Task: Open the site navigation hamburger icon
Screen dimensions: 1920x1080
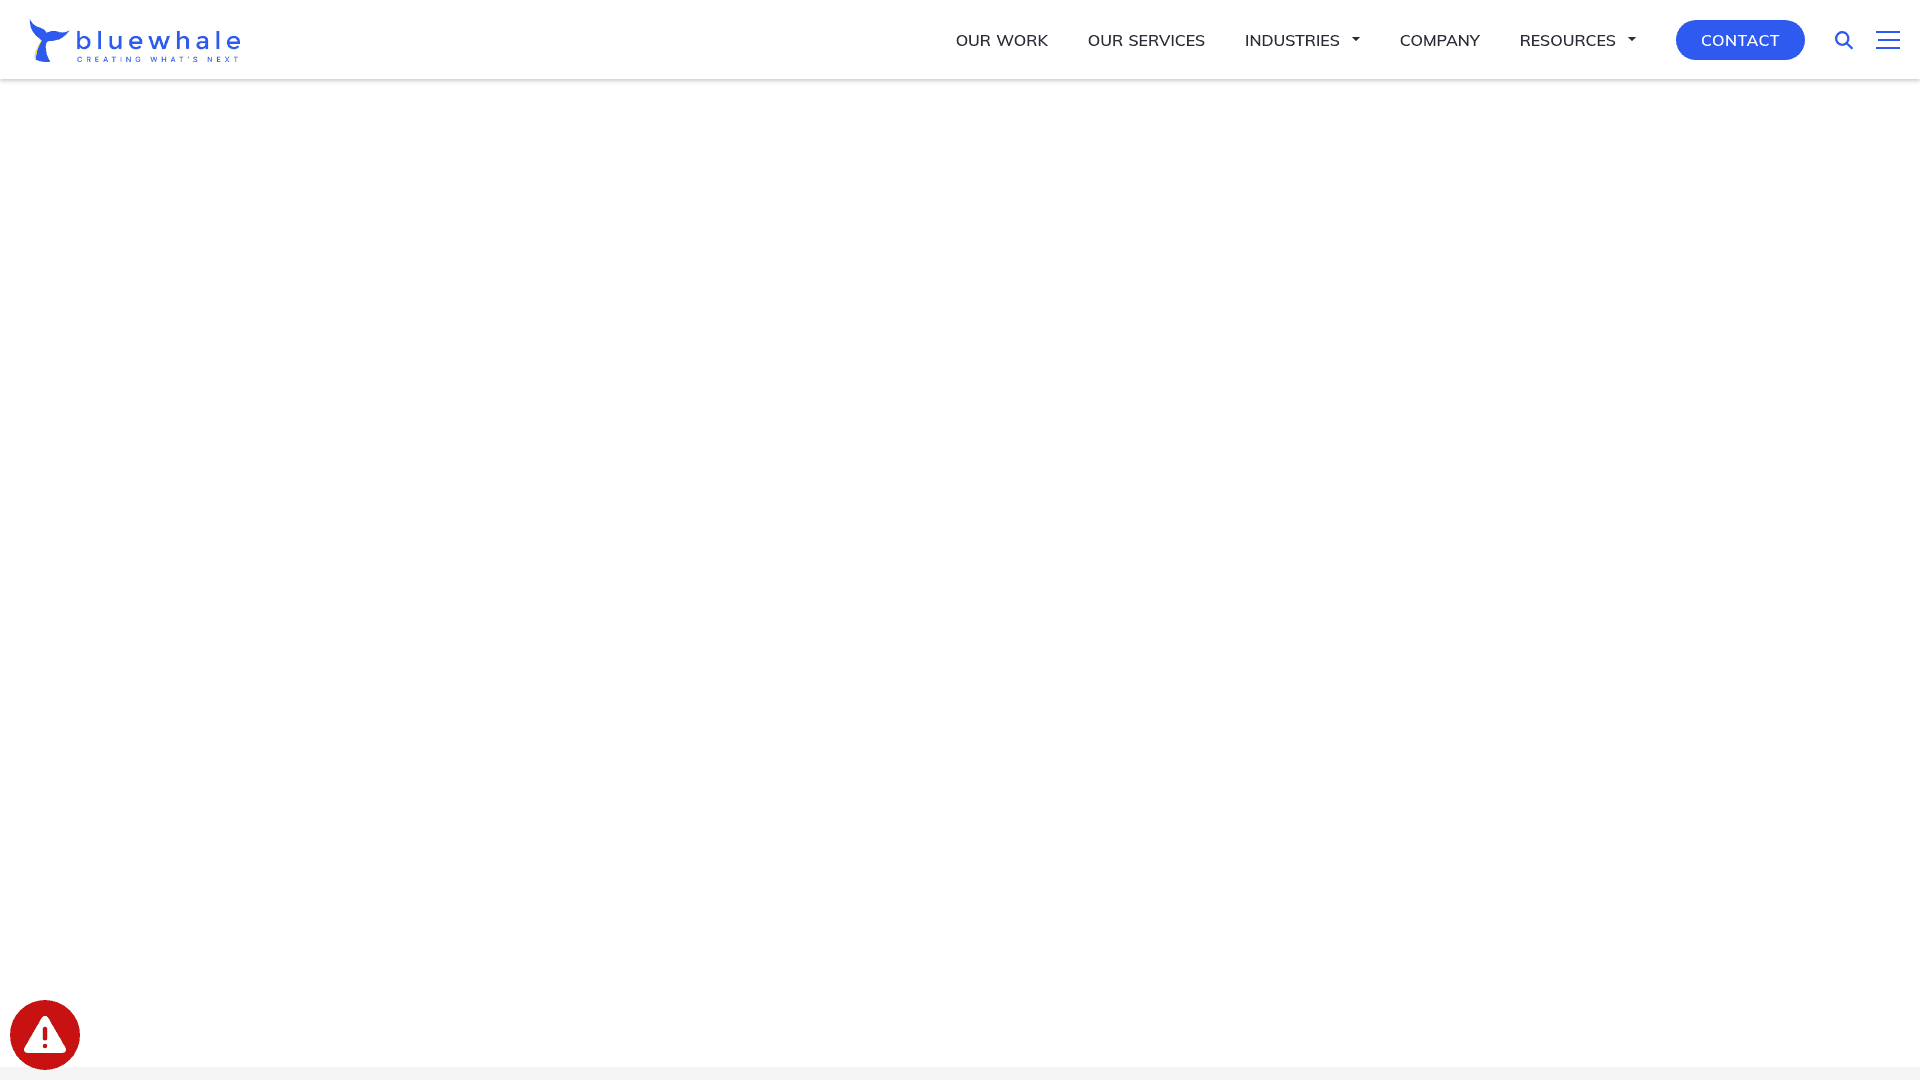Action: [x=1888, y=40]
